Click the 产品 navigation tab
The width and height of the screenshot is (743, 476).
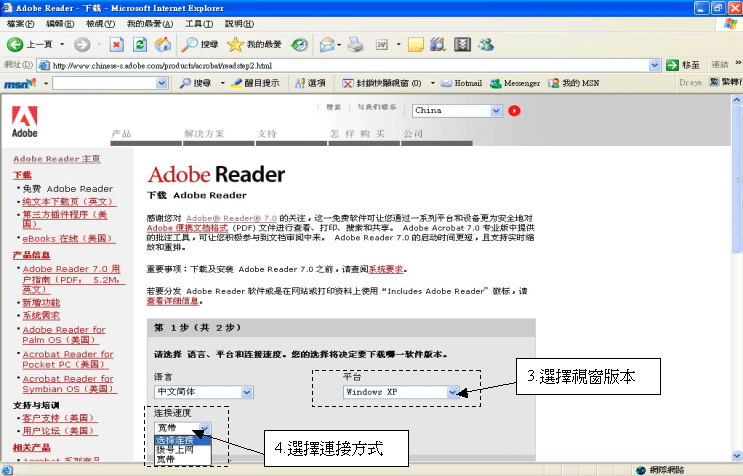coord(122,134)
